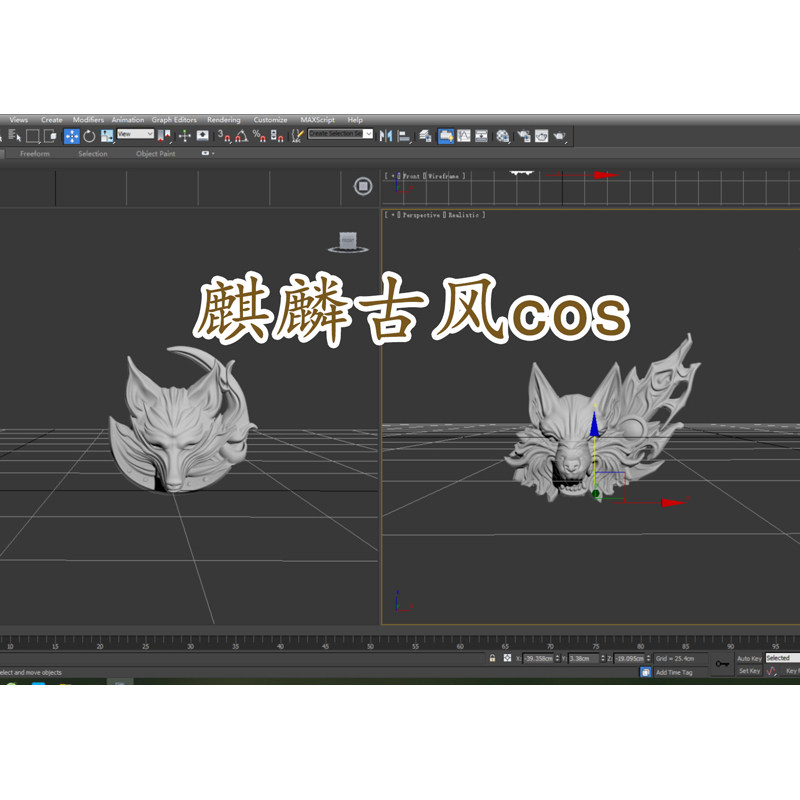Screen dimensions: 800x800
Task: Click the Select and Manipulate icon
Action: tap(185, 136)
